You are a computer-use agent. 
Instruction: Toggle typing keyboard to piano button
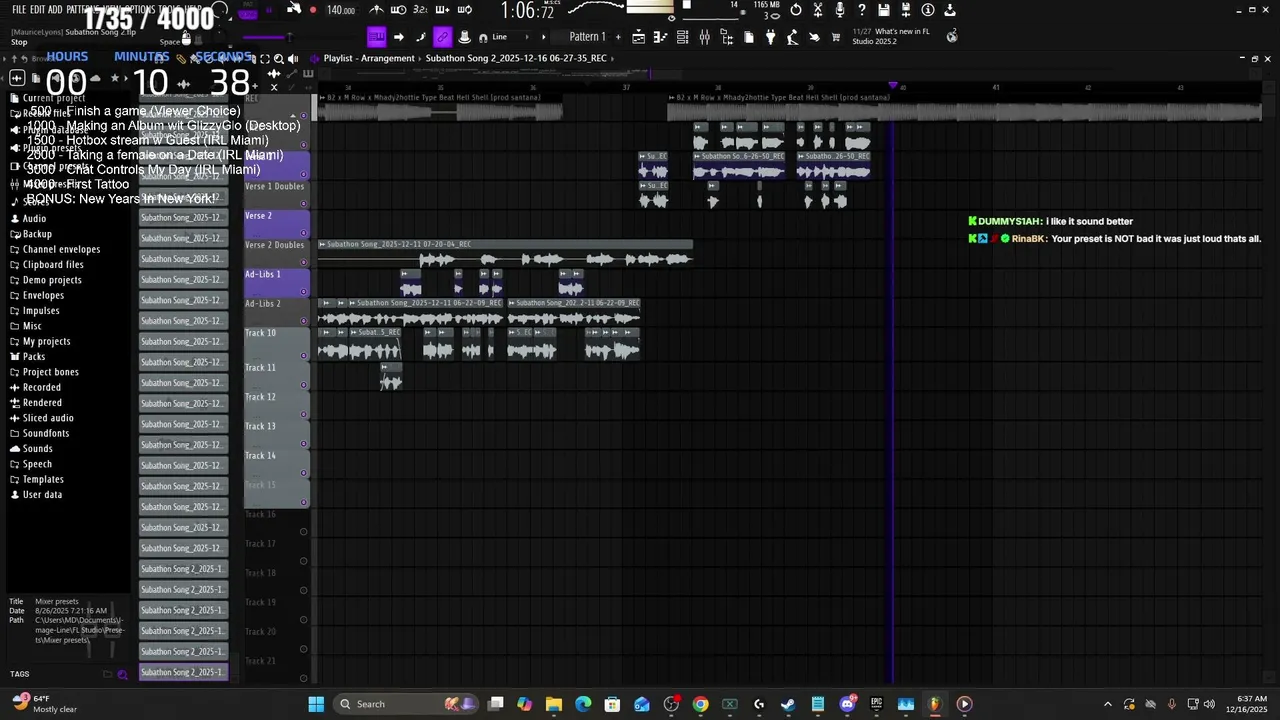pos(377,37)
